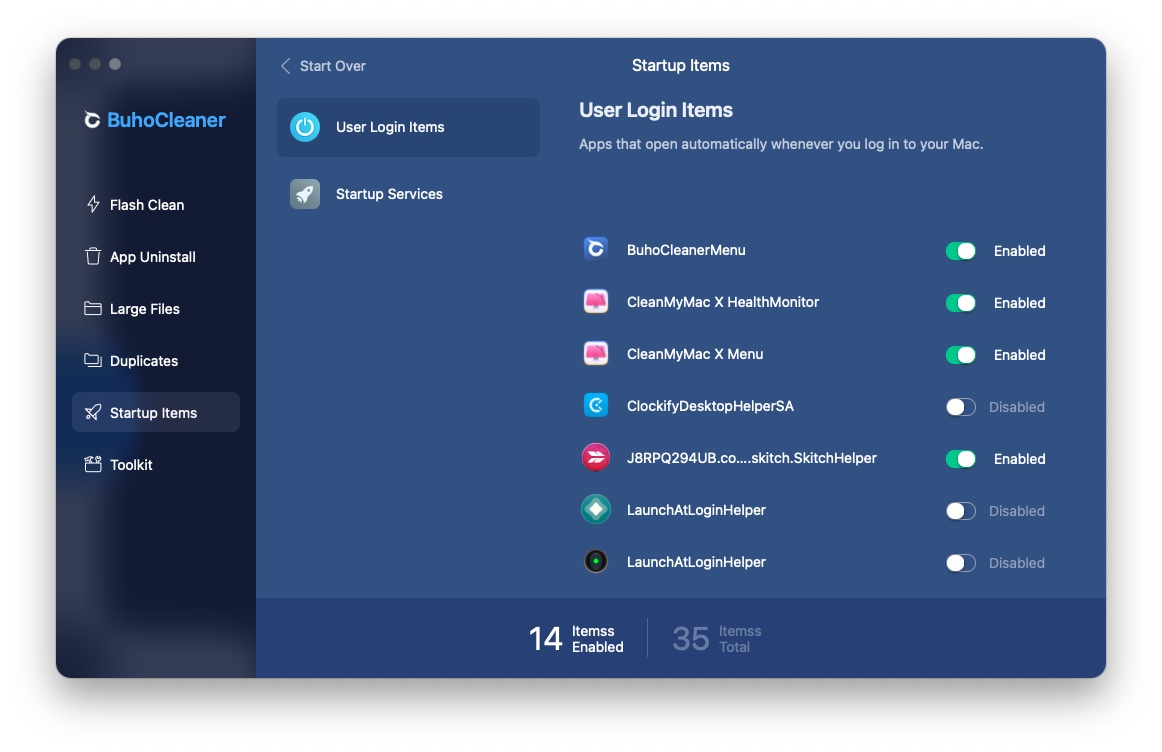The image size is (1162, 752).
Task: Click the 14 Items Enabled counter
Action: pyautogui.click(x=576, y=639)
